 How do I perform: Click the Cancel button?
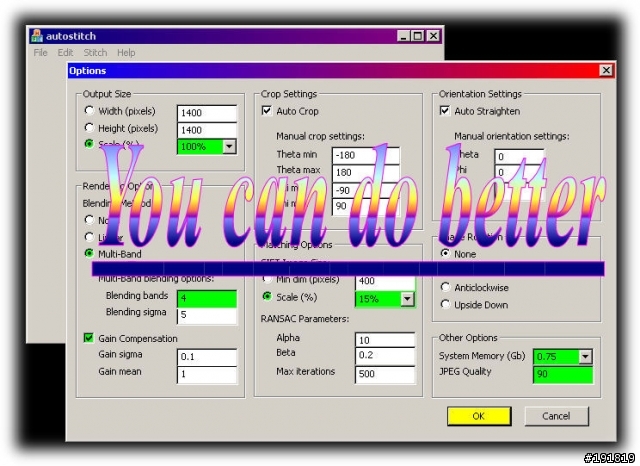pyautogui.click(x=556, y=416)
